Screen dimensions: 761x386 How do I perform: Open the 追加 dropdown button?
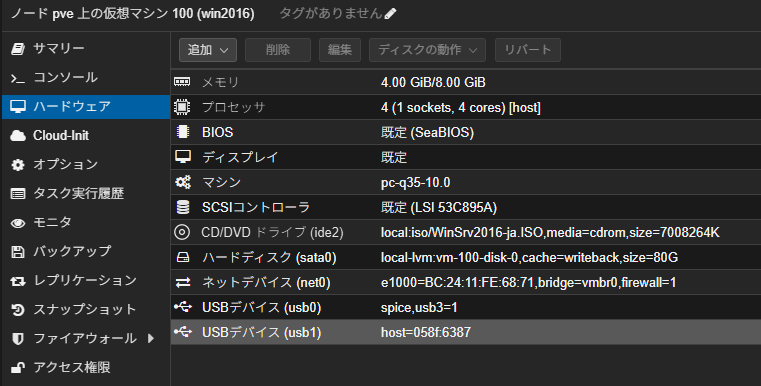208,50
